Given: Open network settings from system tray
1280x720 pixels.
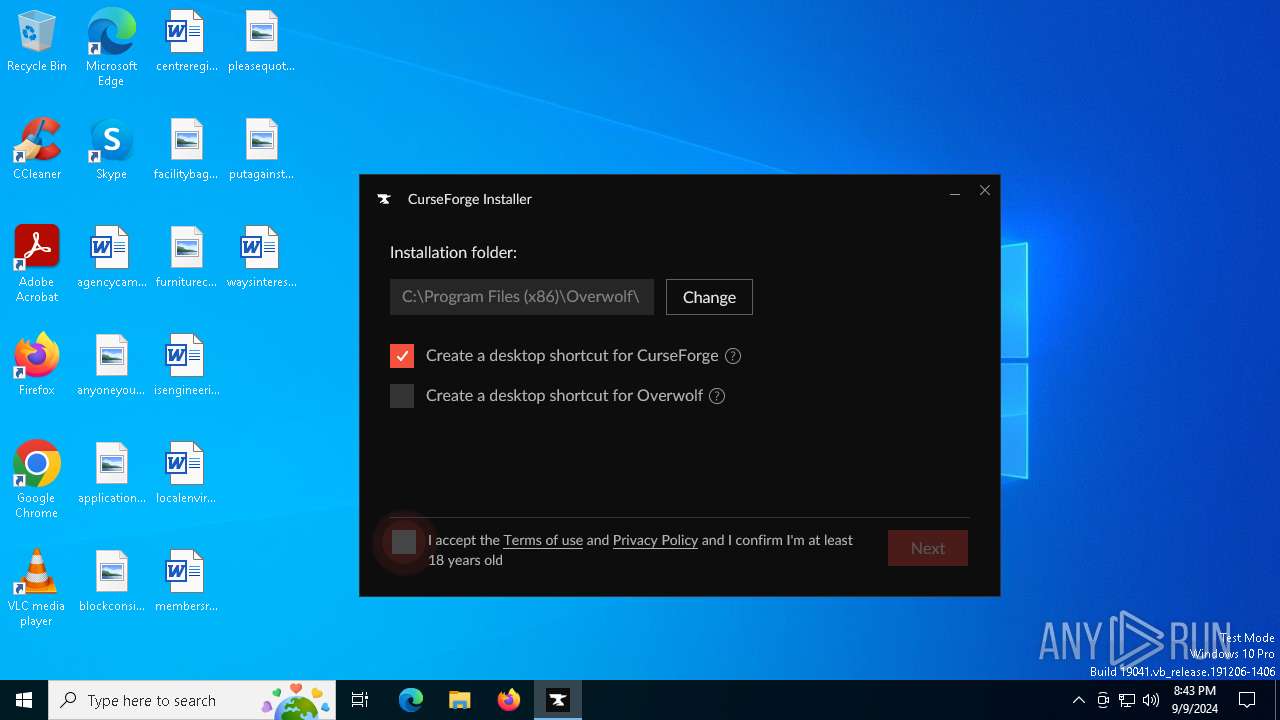Looking at the screenshot, I should pos(1127,700).
